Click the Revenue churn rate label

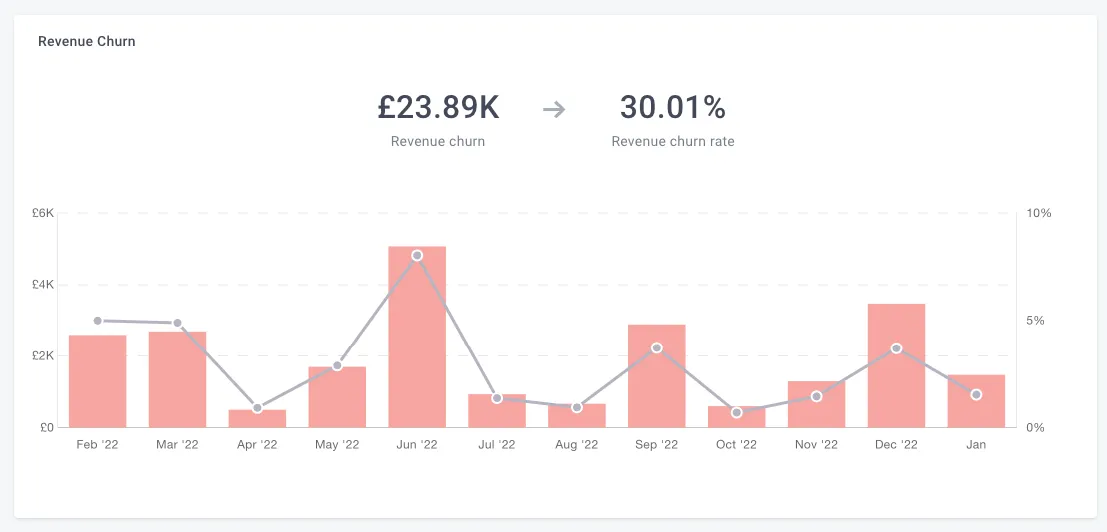(673, 141)
